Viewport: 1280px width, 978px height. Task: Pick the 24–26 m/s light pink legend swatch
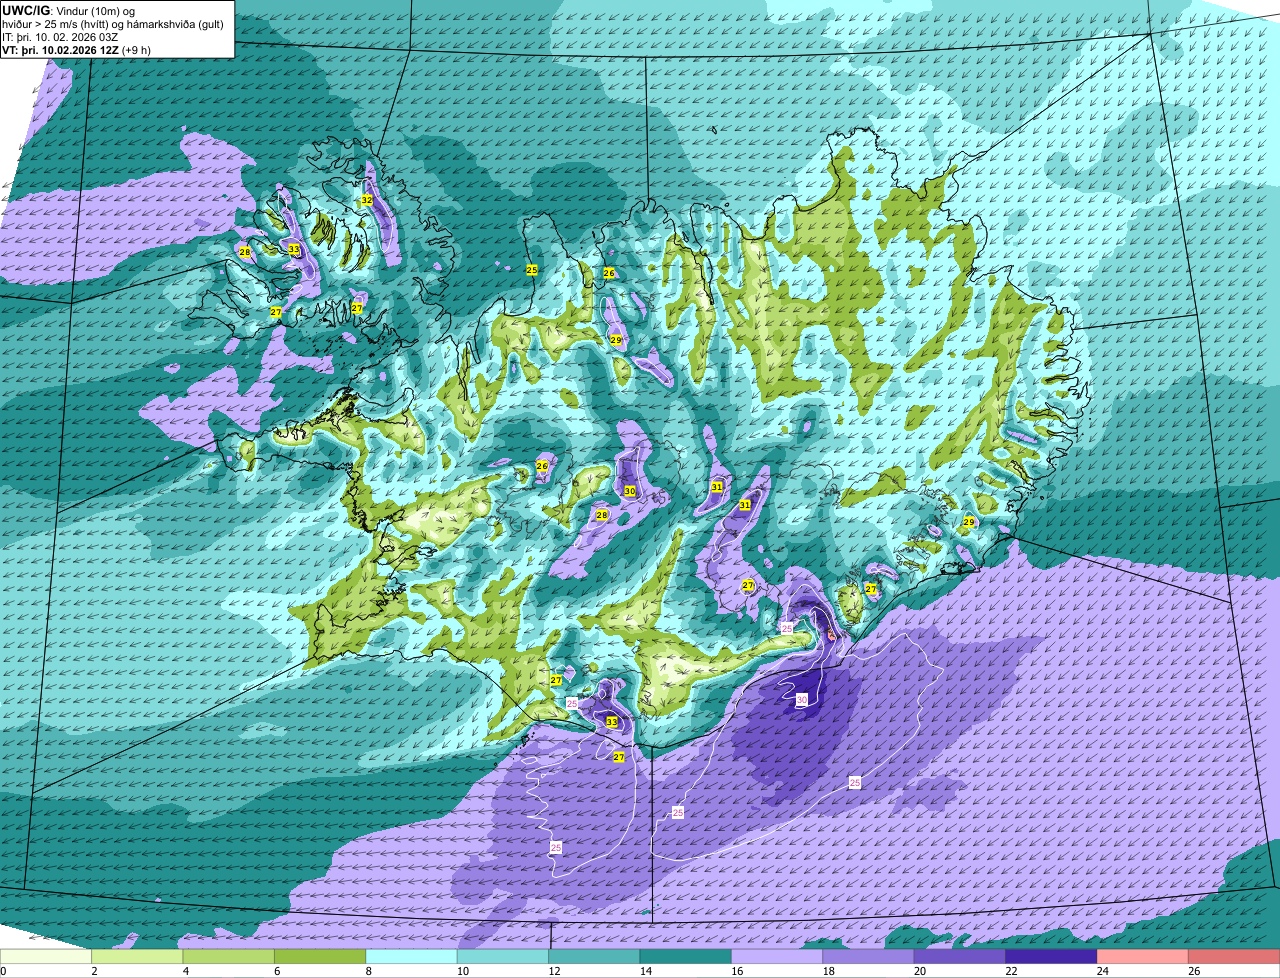[x=1143, y=957]
